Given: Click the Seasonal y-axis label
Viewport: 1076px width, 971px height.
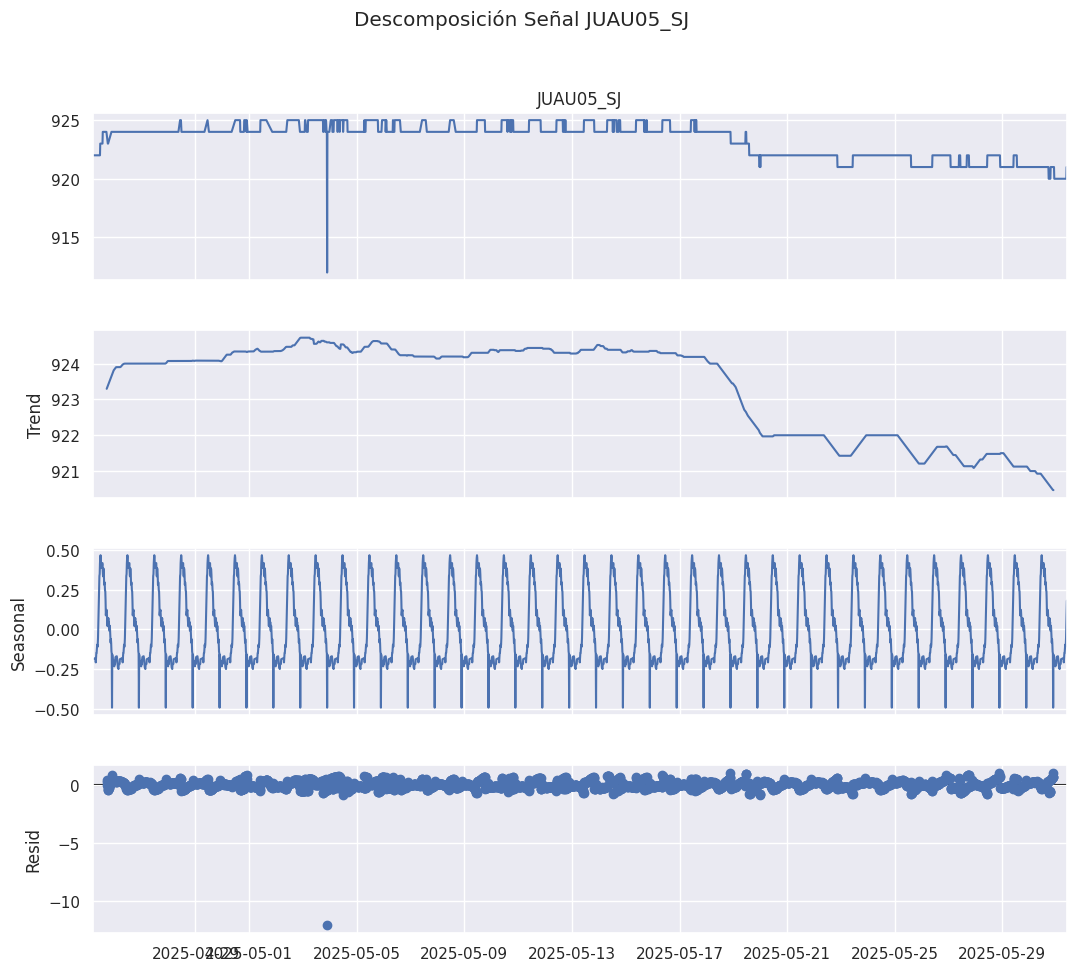Looking at the screenshot, I should coord(18,633).
